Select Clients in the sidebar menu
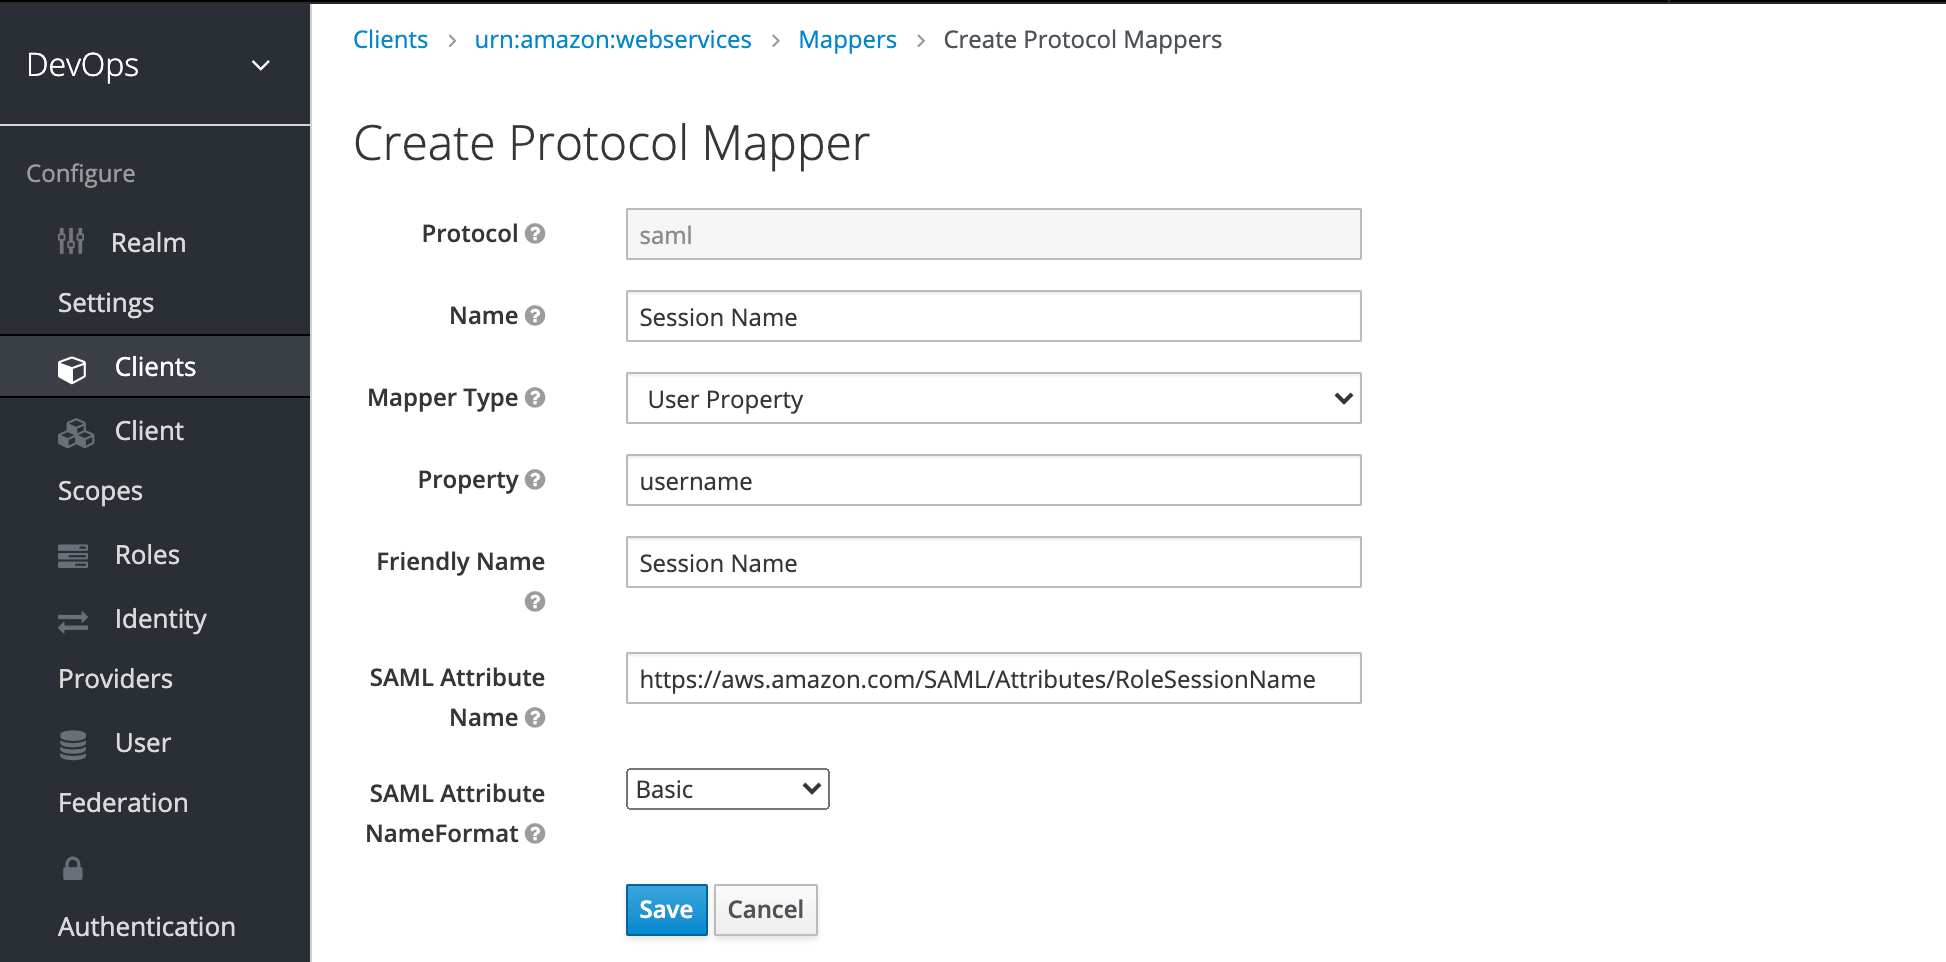The height and width of the screenshot is (962, 1946). [155, 366]
